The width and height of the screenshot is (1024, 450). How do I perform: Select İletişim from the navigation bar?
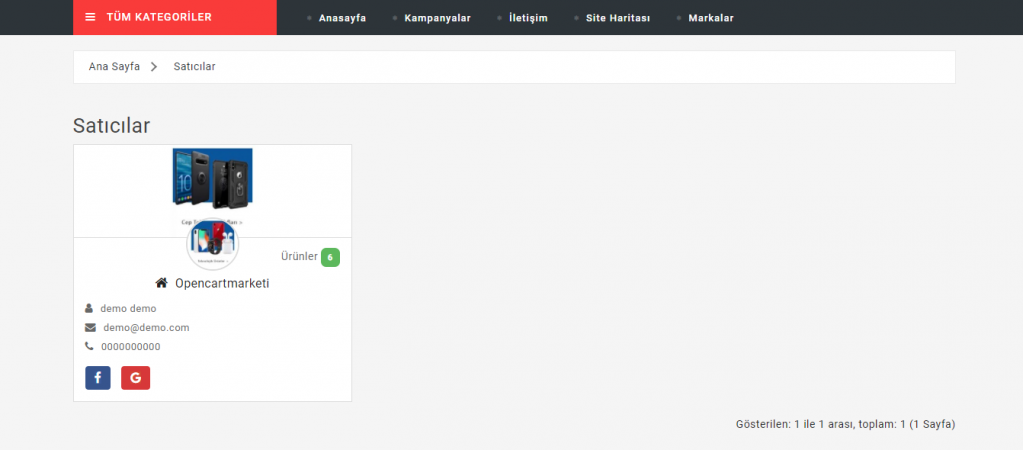click(527, 18)
